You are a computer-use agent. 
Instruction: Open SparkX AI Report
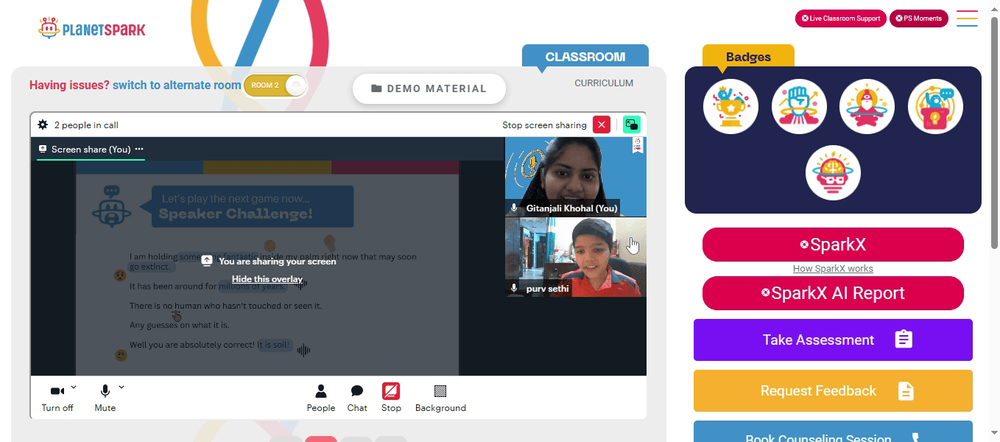pyautogui.click(x=833, y=293)
